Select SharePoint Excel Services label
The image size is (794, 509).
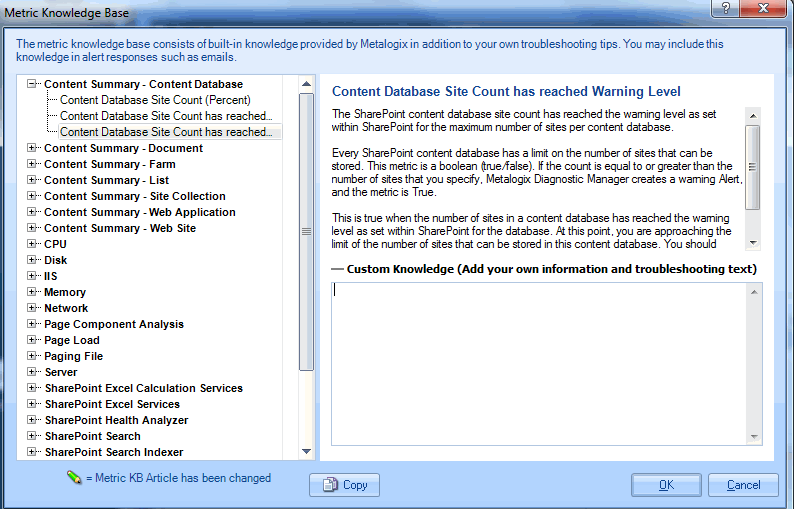(112, 404)
